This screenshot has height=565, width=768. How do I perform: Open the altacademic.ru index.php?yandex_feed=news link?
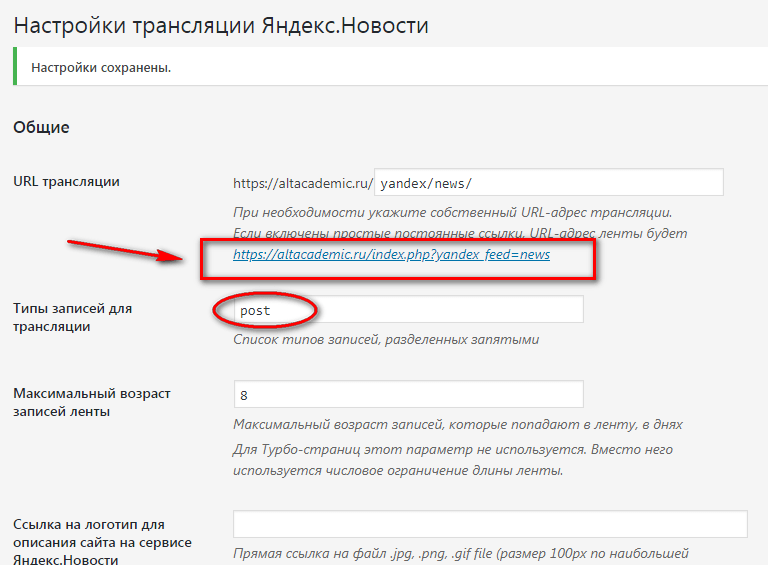(391, 255)
